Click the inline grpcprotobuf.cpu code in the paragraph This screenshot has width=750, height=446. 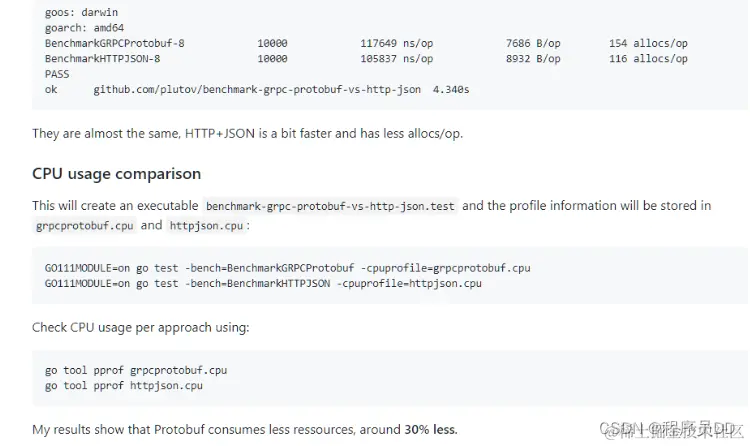84,226
